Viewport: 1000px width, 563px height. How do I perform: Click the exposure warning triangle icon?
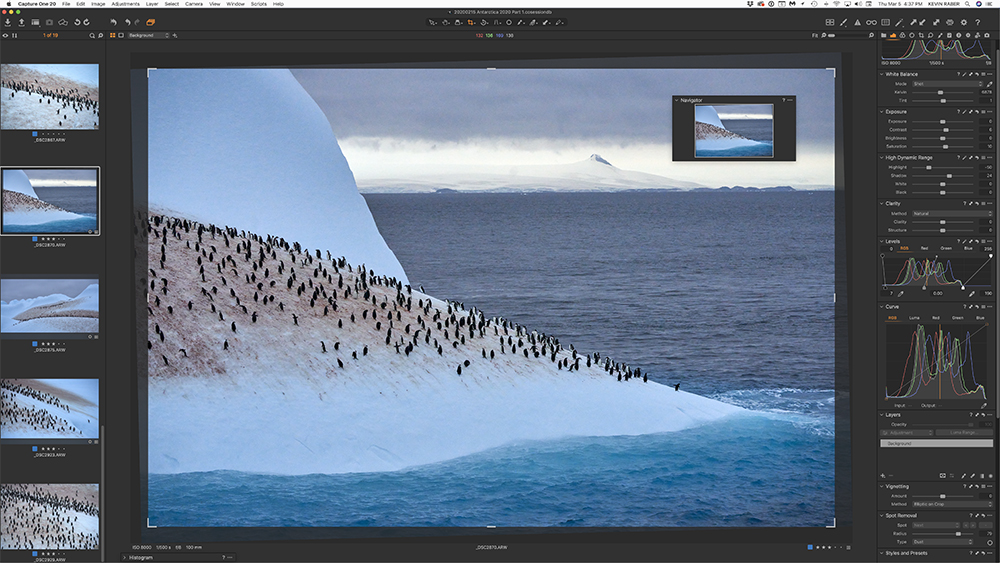[x=857, y=21]
